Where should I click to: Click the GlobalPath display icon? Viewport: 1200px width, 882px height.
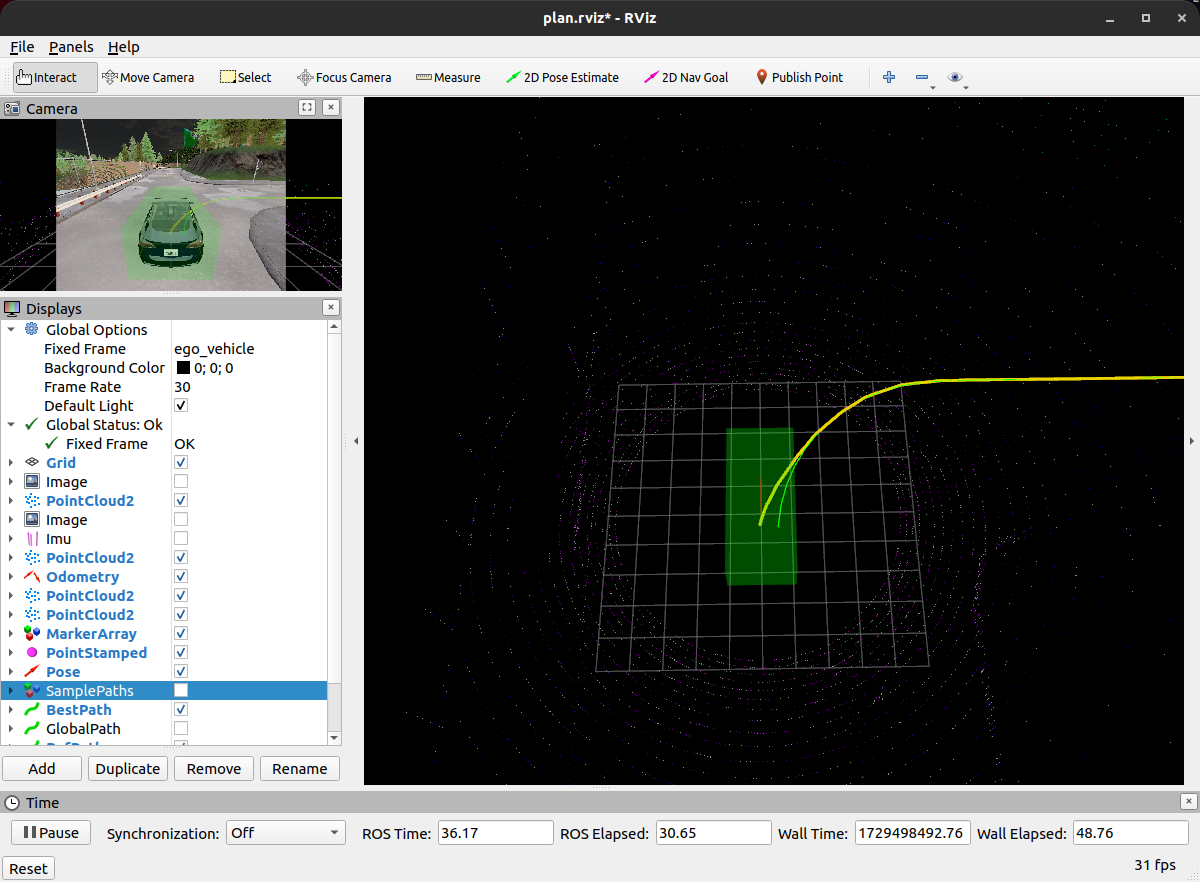click(x=32, y=728)
